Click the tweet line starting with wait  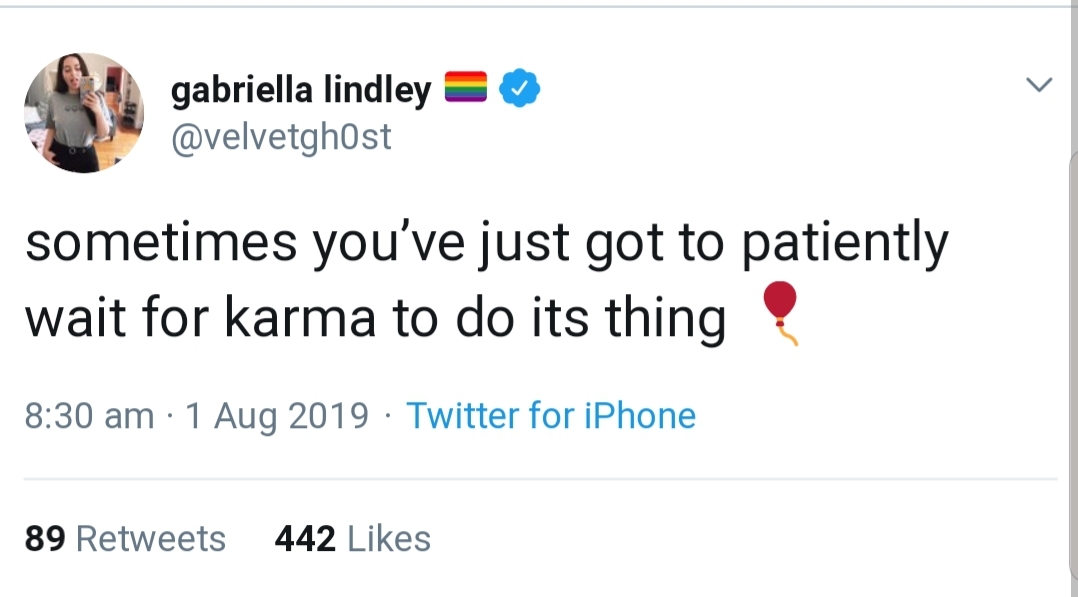click(x=375, y=317)
